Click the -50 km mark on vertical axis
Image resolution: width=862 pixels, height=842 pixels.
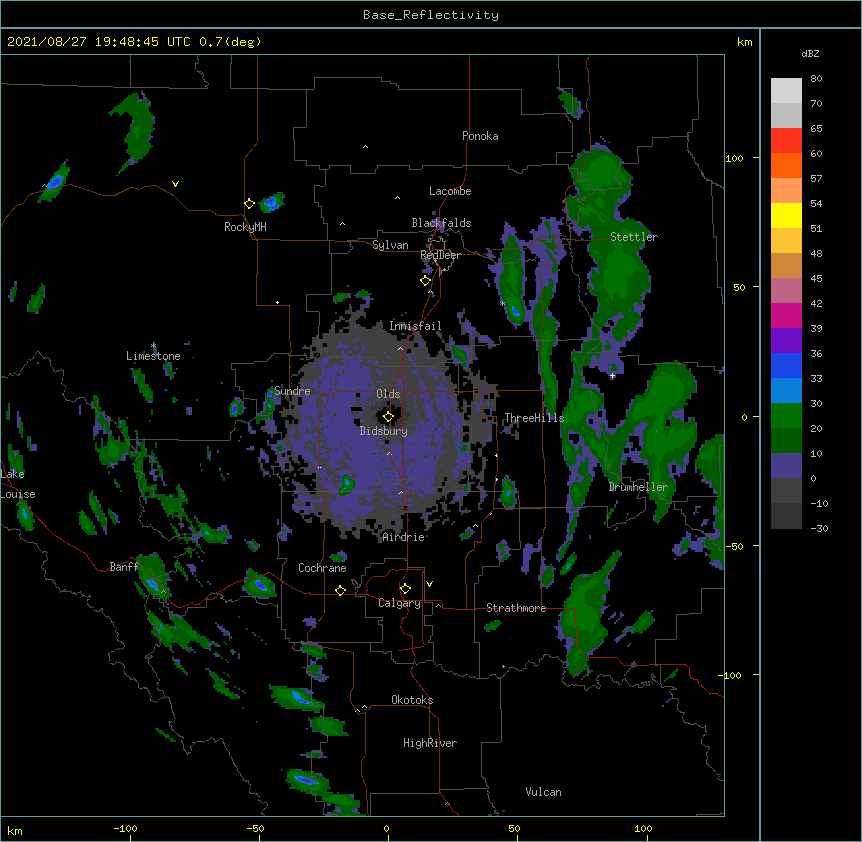(x=734, y=546)
